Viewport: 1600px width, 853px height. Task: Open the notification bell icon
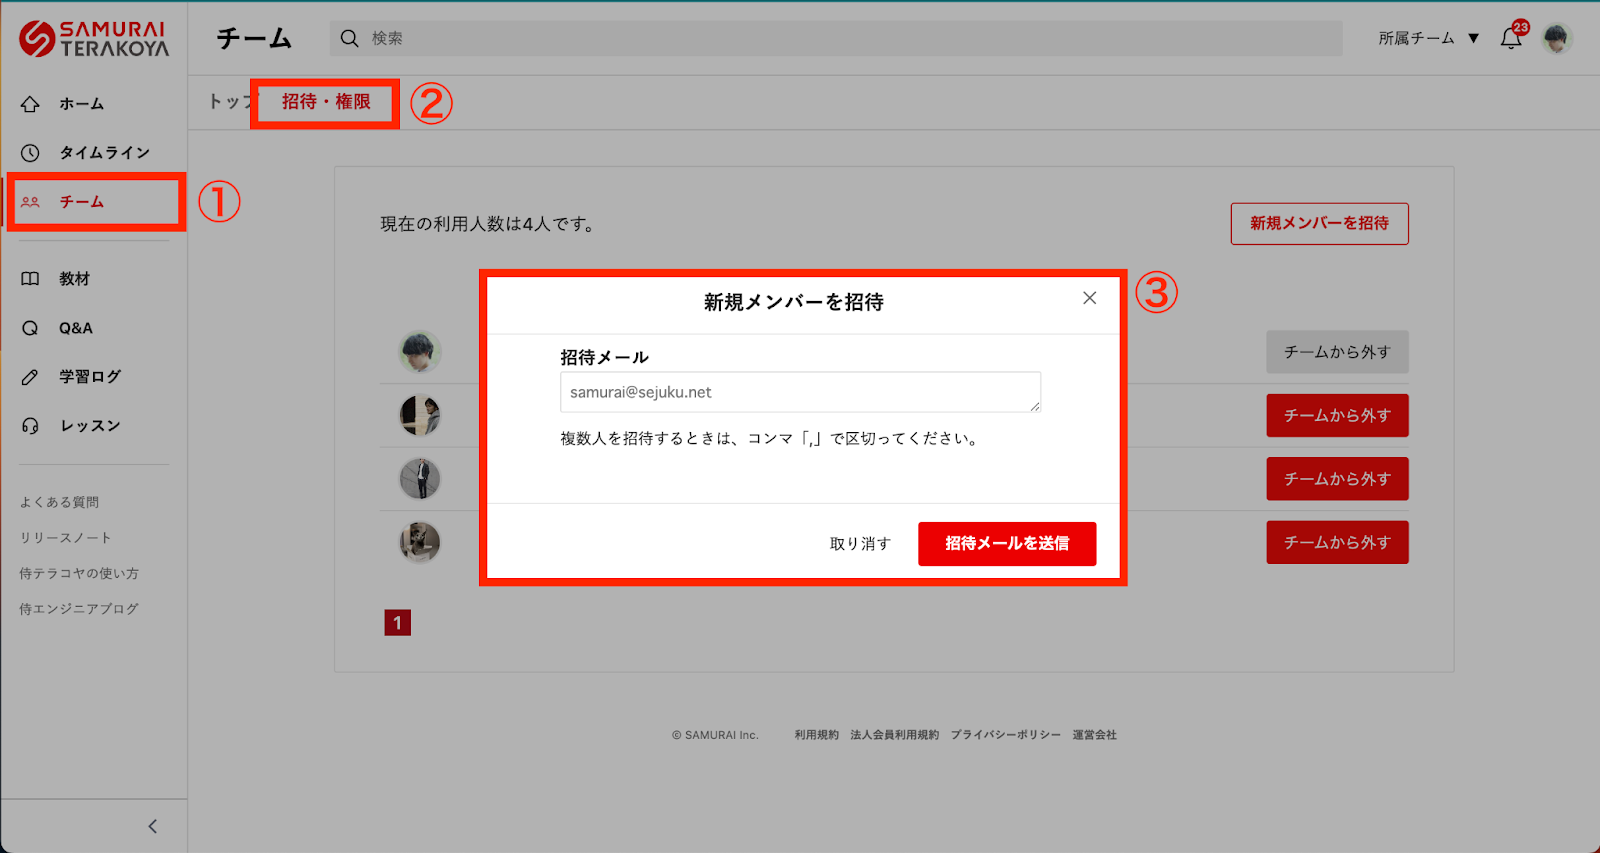[x=1510, y=39]
